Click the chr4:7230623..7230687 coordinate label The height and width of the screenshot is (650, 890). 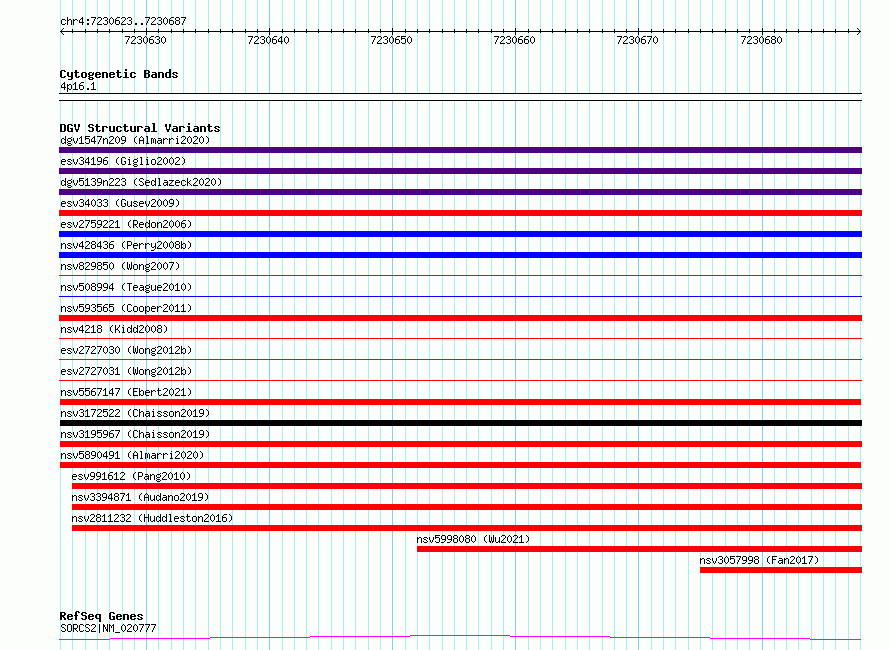point(123,22)
